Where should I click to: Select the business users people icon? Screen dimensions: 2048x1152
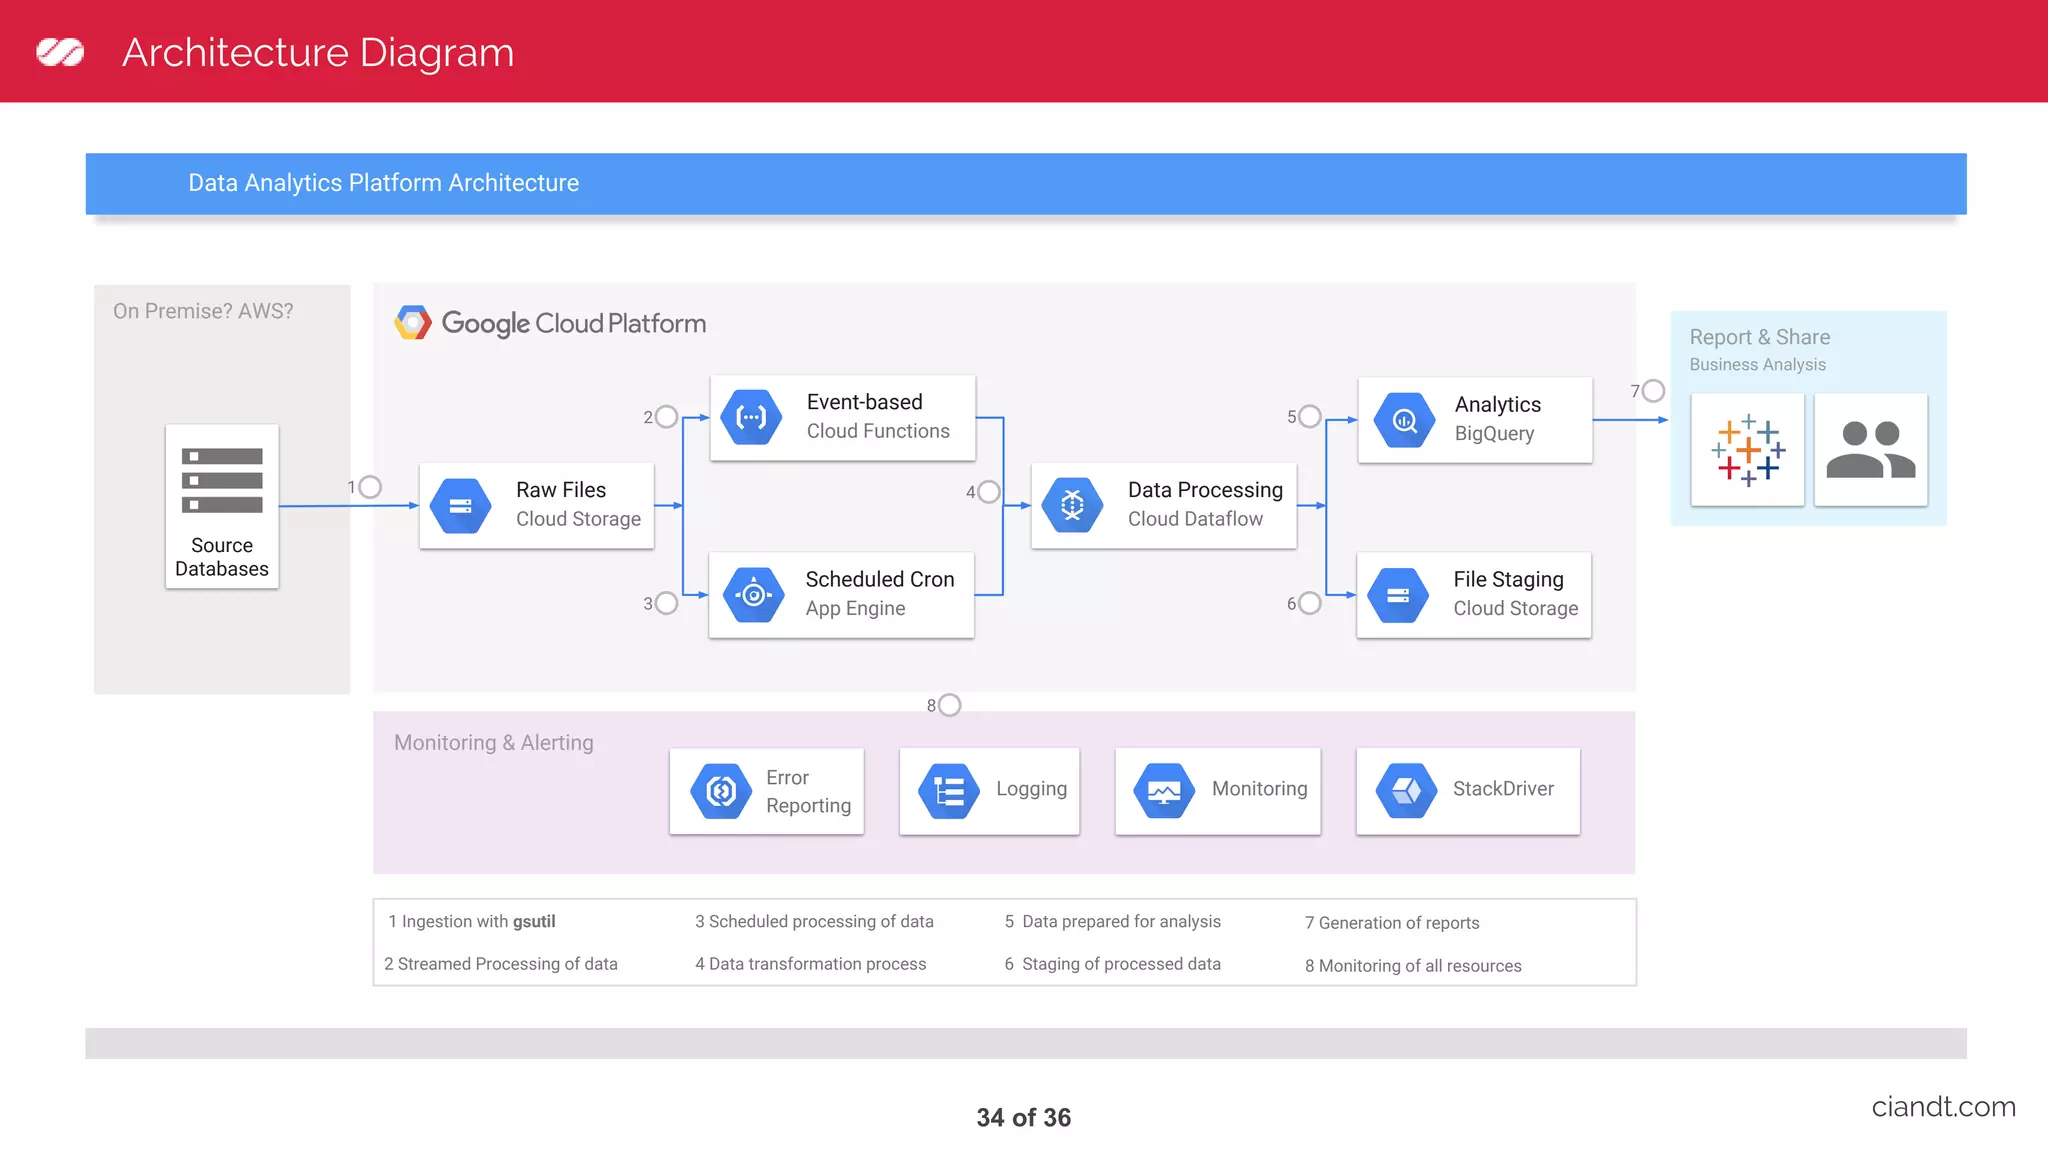[1870, 450]
